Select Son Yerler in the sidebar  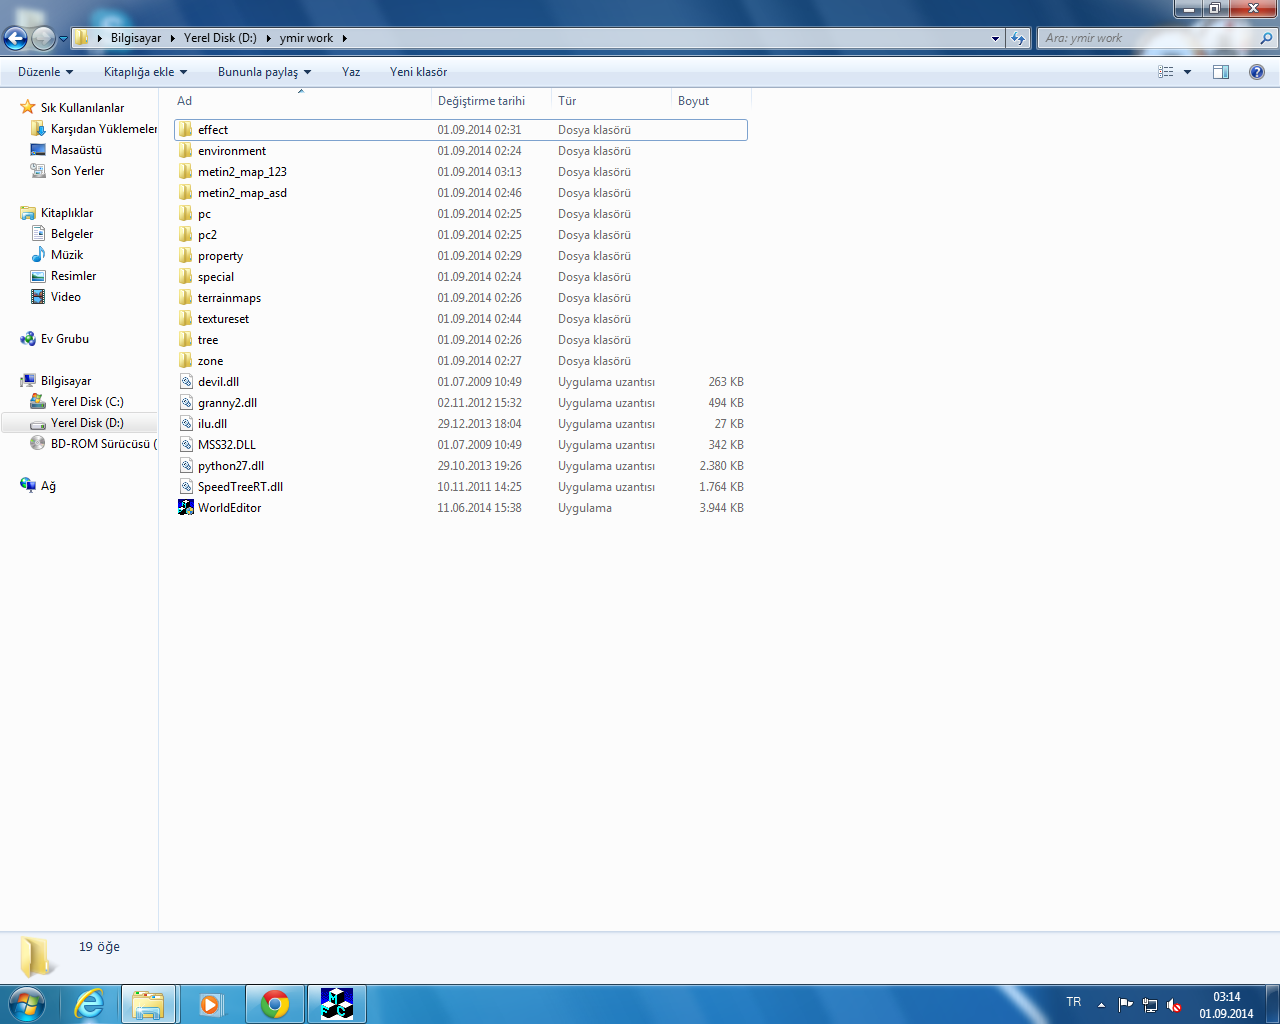pos(67,171)
